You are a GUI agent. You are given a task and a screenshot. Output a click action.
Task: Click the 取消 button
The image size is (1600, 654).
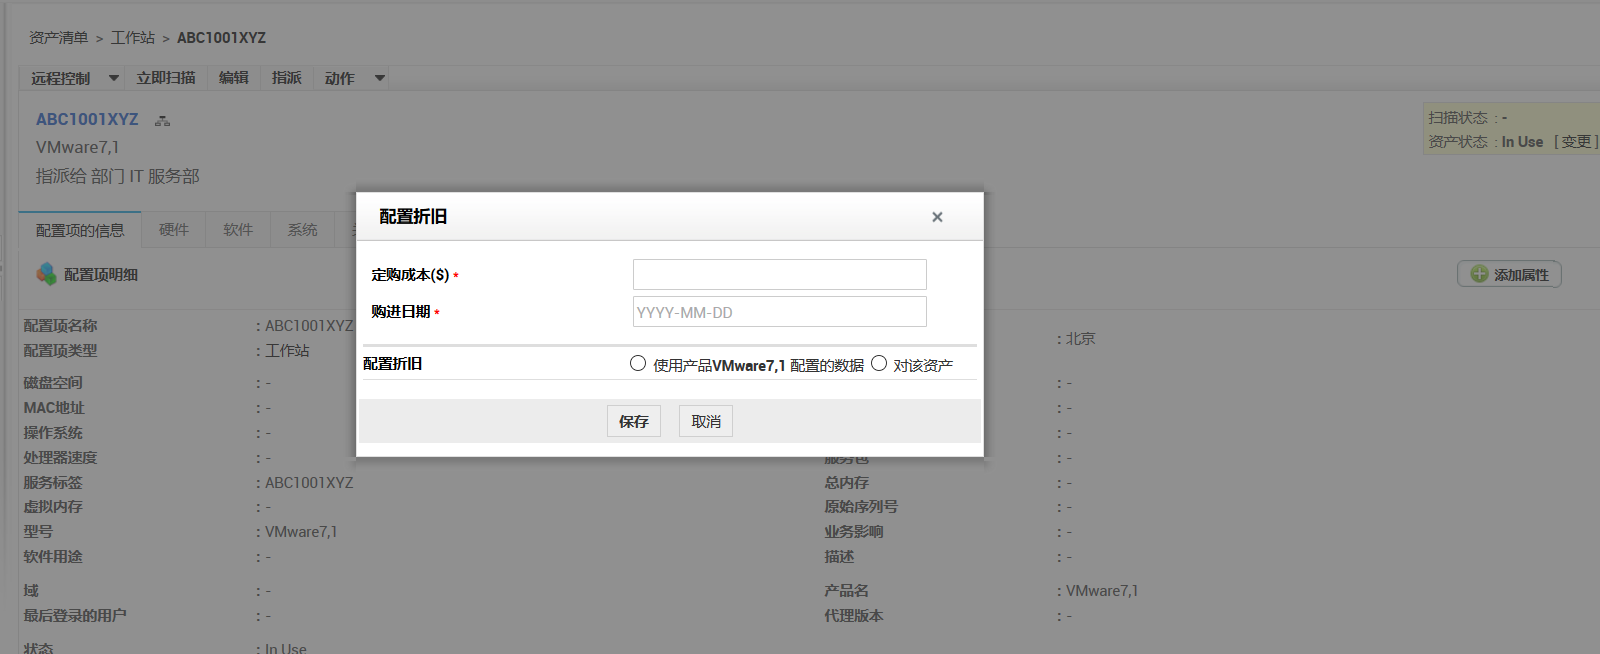click(x=706, y=421)
